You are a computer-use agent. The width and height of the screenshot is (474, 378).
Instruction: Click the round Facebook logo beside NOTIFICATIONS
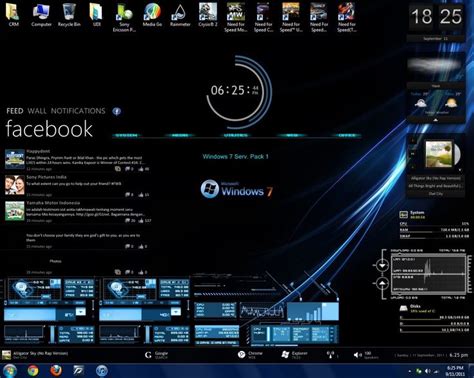tap(116, 111)
